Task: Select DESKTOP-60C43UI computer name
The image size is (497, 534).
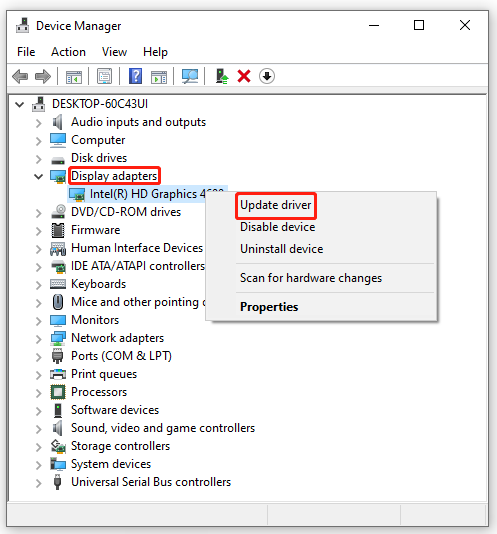Action: [x=100, y=104]
